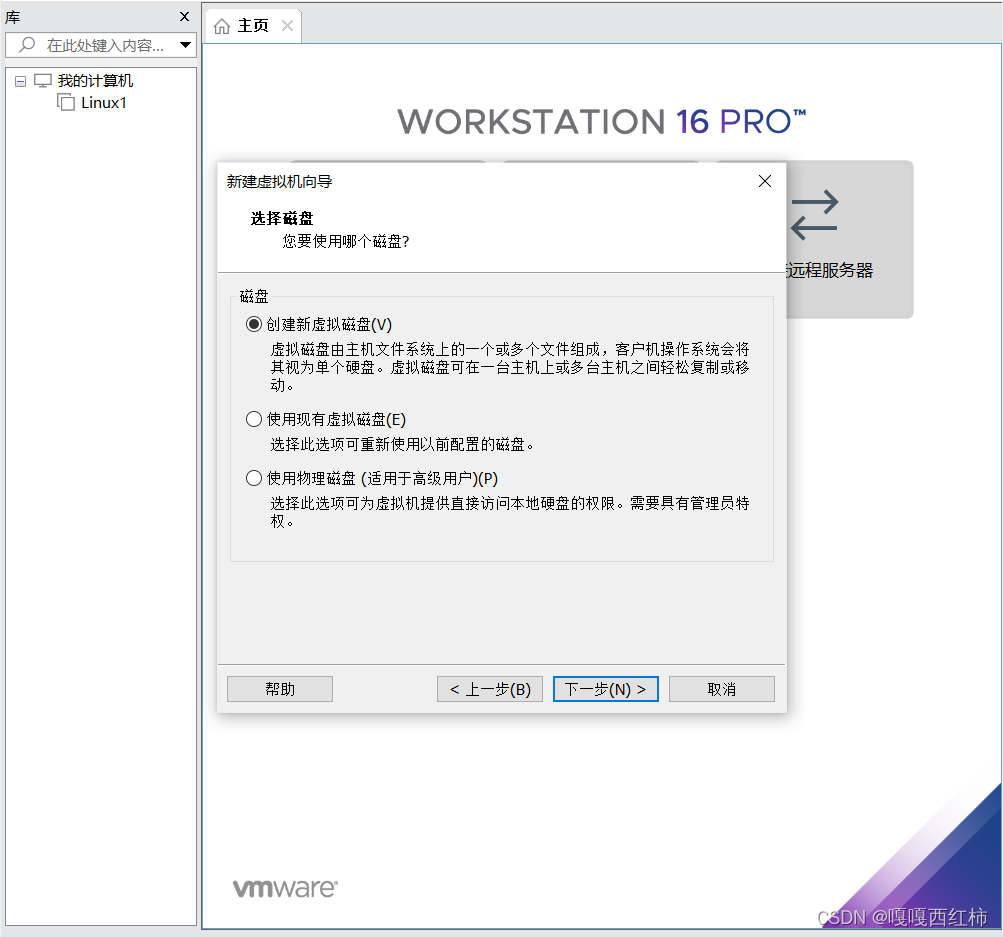Close the new virtual machine wizard dialog

coord(764,181)
